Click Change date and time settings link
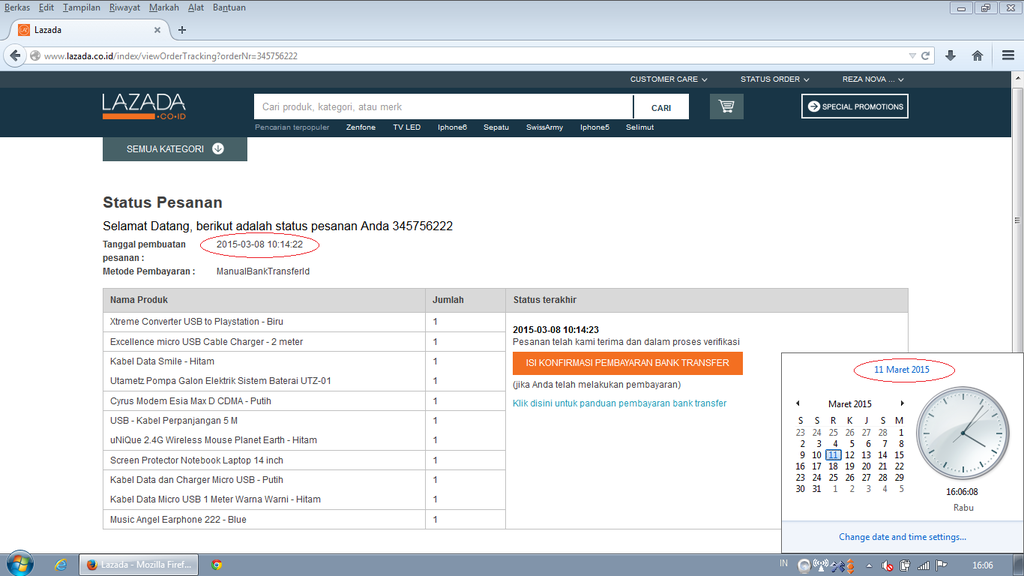Screen dimensions: 1024x576 point(903,537)
